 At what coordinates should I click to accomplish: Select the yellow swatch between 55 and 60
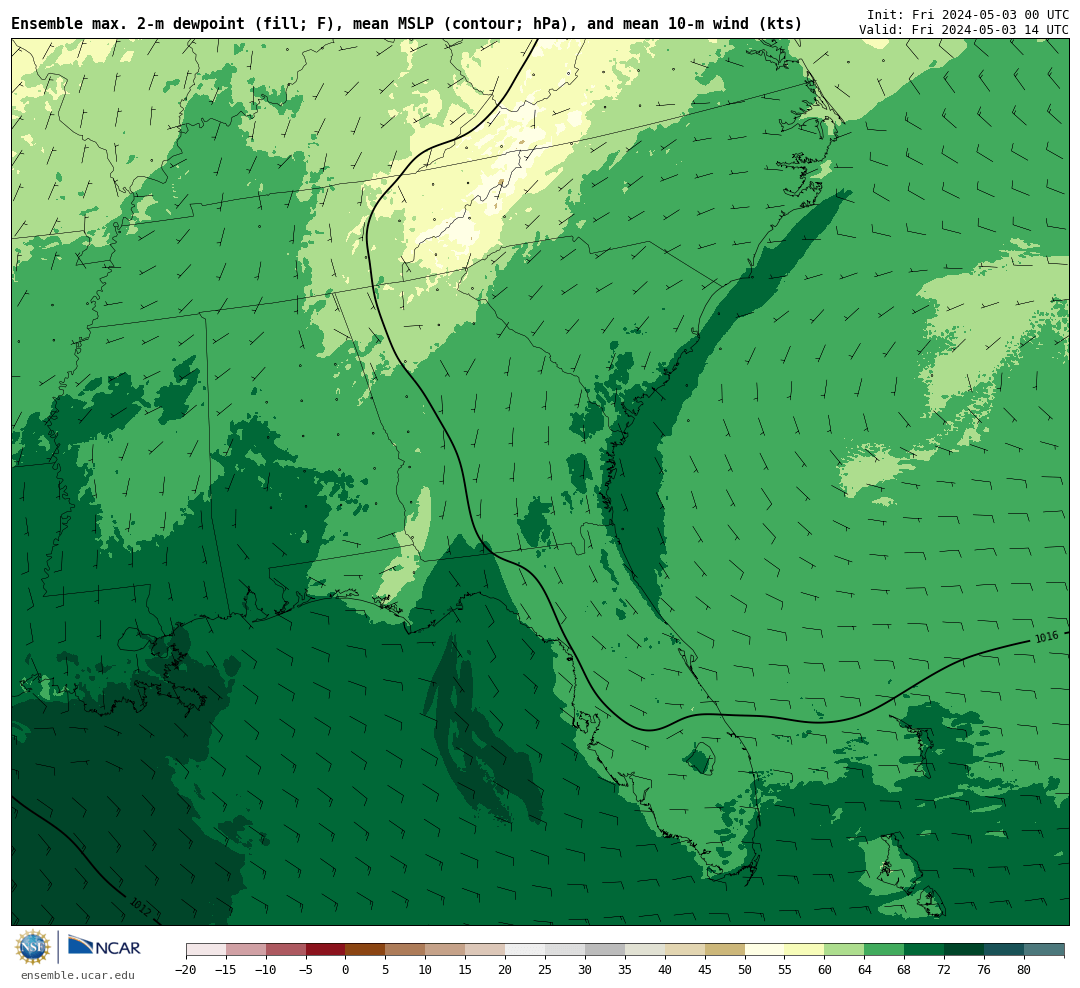pyautogui.click(x=805, y=950)
